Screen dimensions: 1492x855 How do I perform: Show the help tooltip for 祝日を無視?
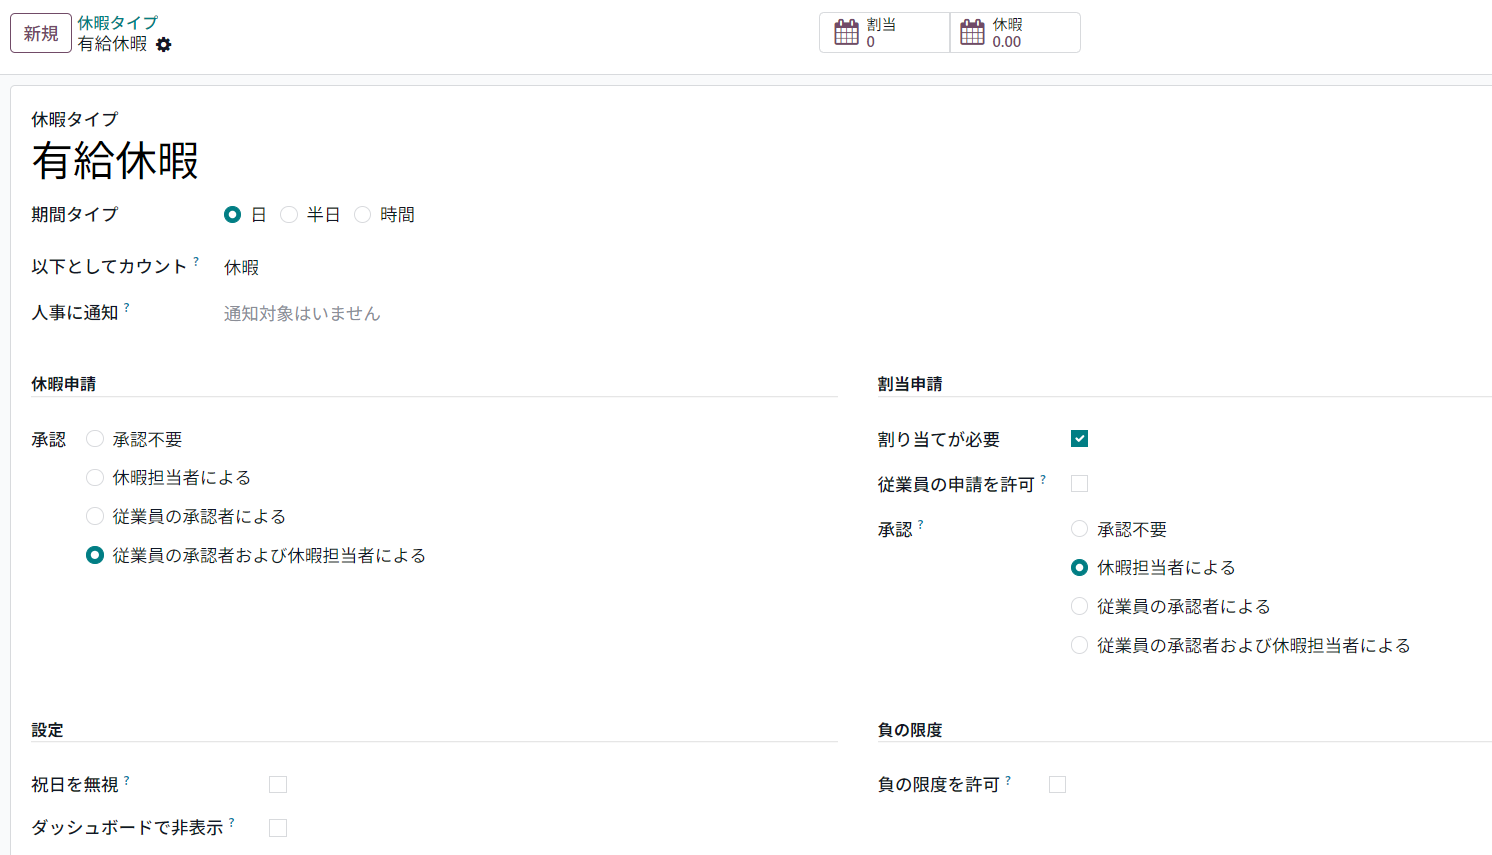click(127, 780)
